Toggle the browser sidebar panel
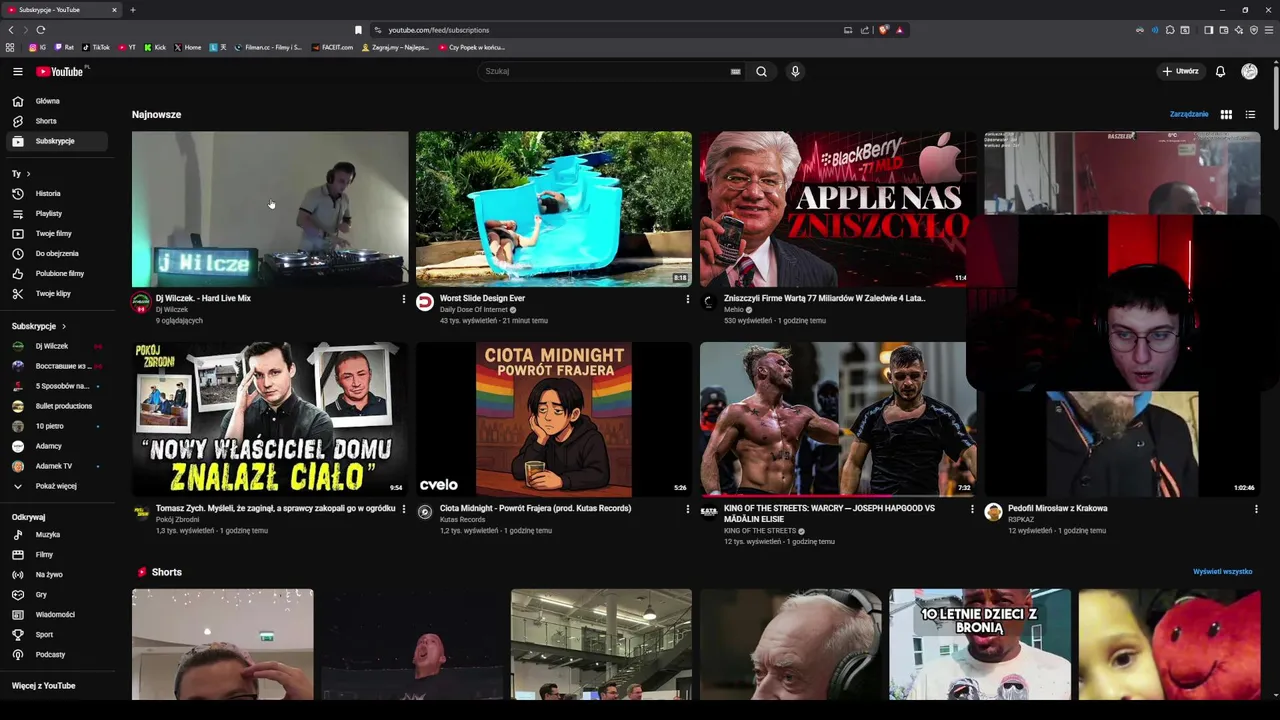The width and height of the screenshot is (1280, 720). coord(1209,30)
